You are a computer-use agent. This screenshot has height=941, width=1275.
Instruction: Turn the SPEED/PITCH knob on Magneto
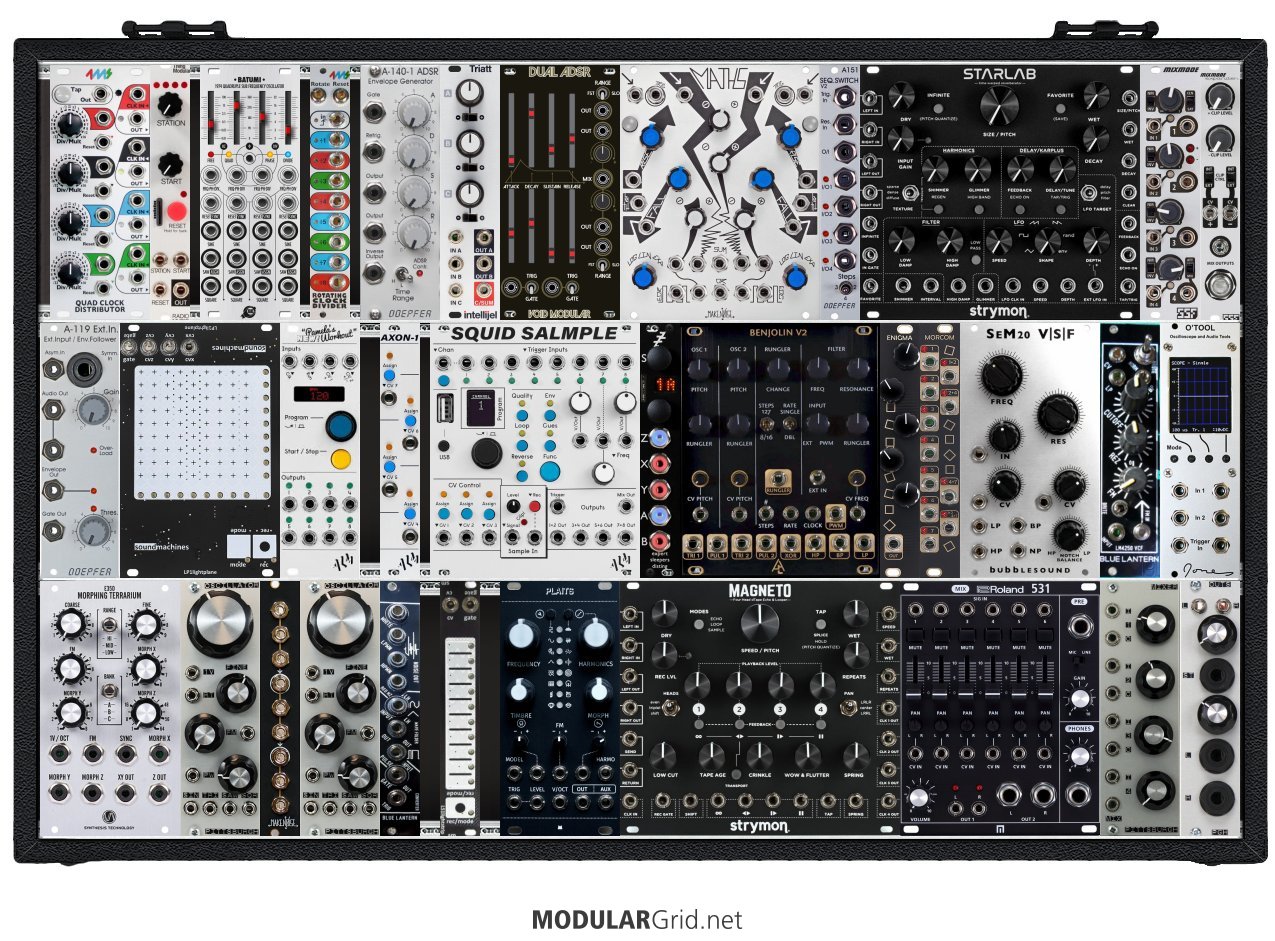(759, 622)
